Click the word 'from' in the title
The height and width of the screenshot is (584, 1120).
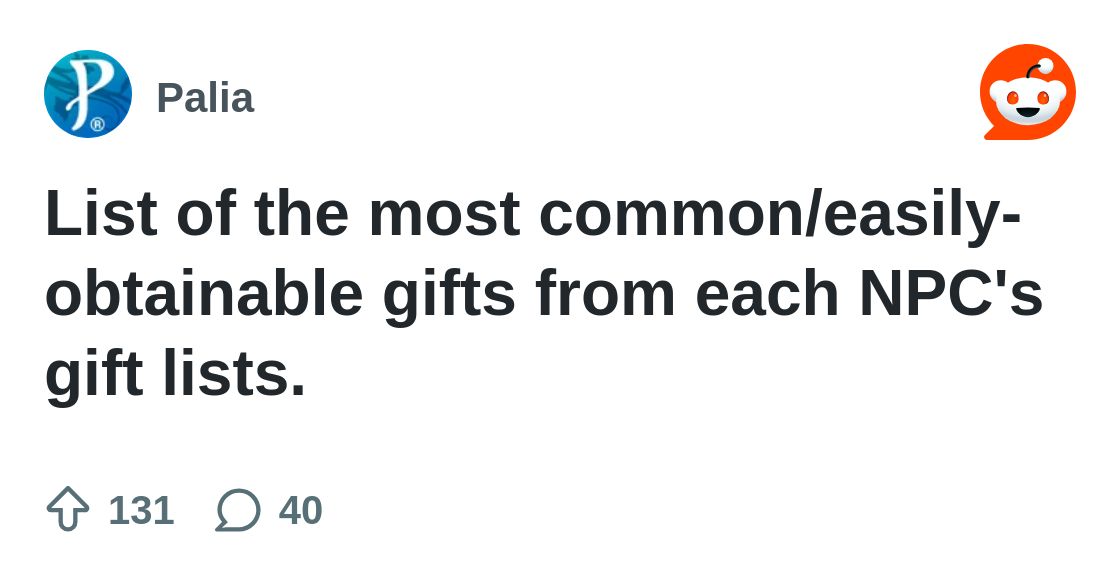[604, 293]
